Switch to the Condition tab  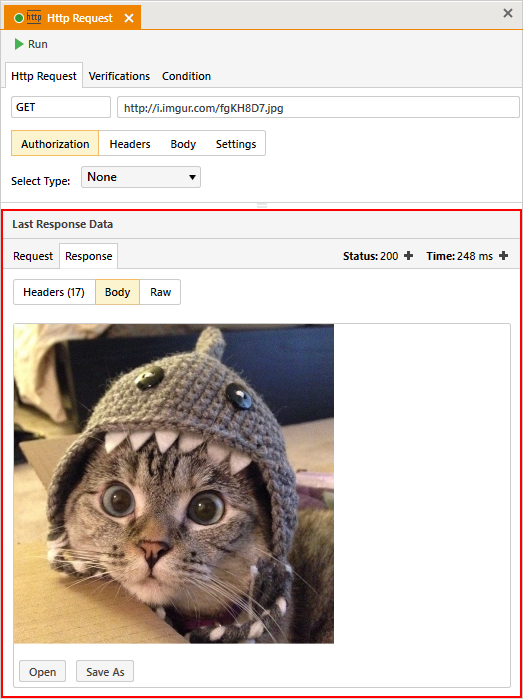click(186, 76)
